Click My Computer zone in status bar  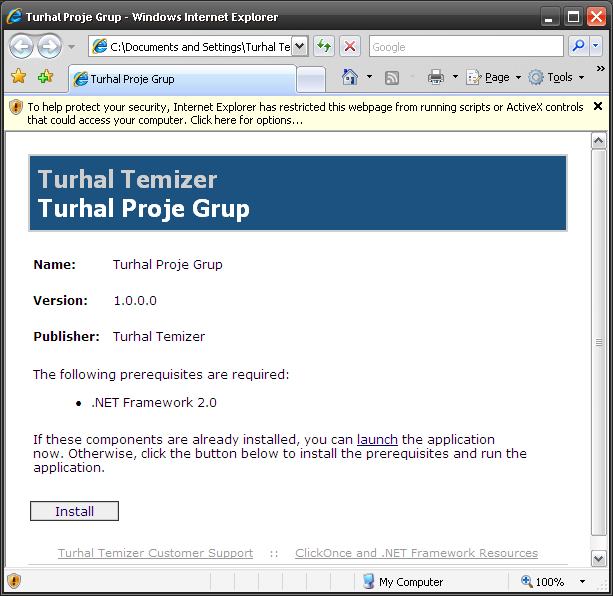(x=403, y=582)
